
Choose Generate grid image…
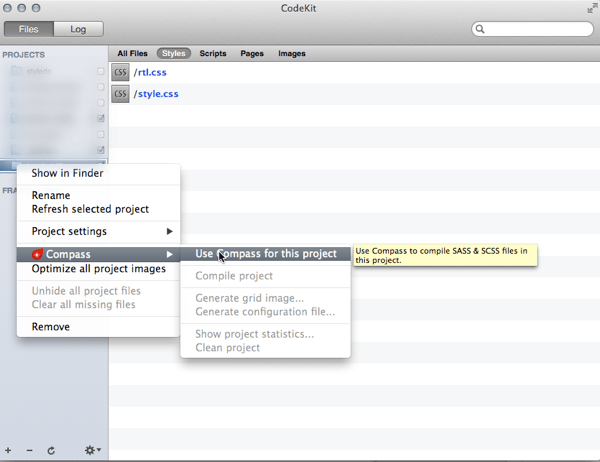[x=266, y=298]
